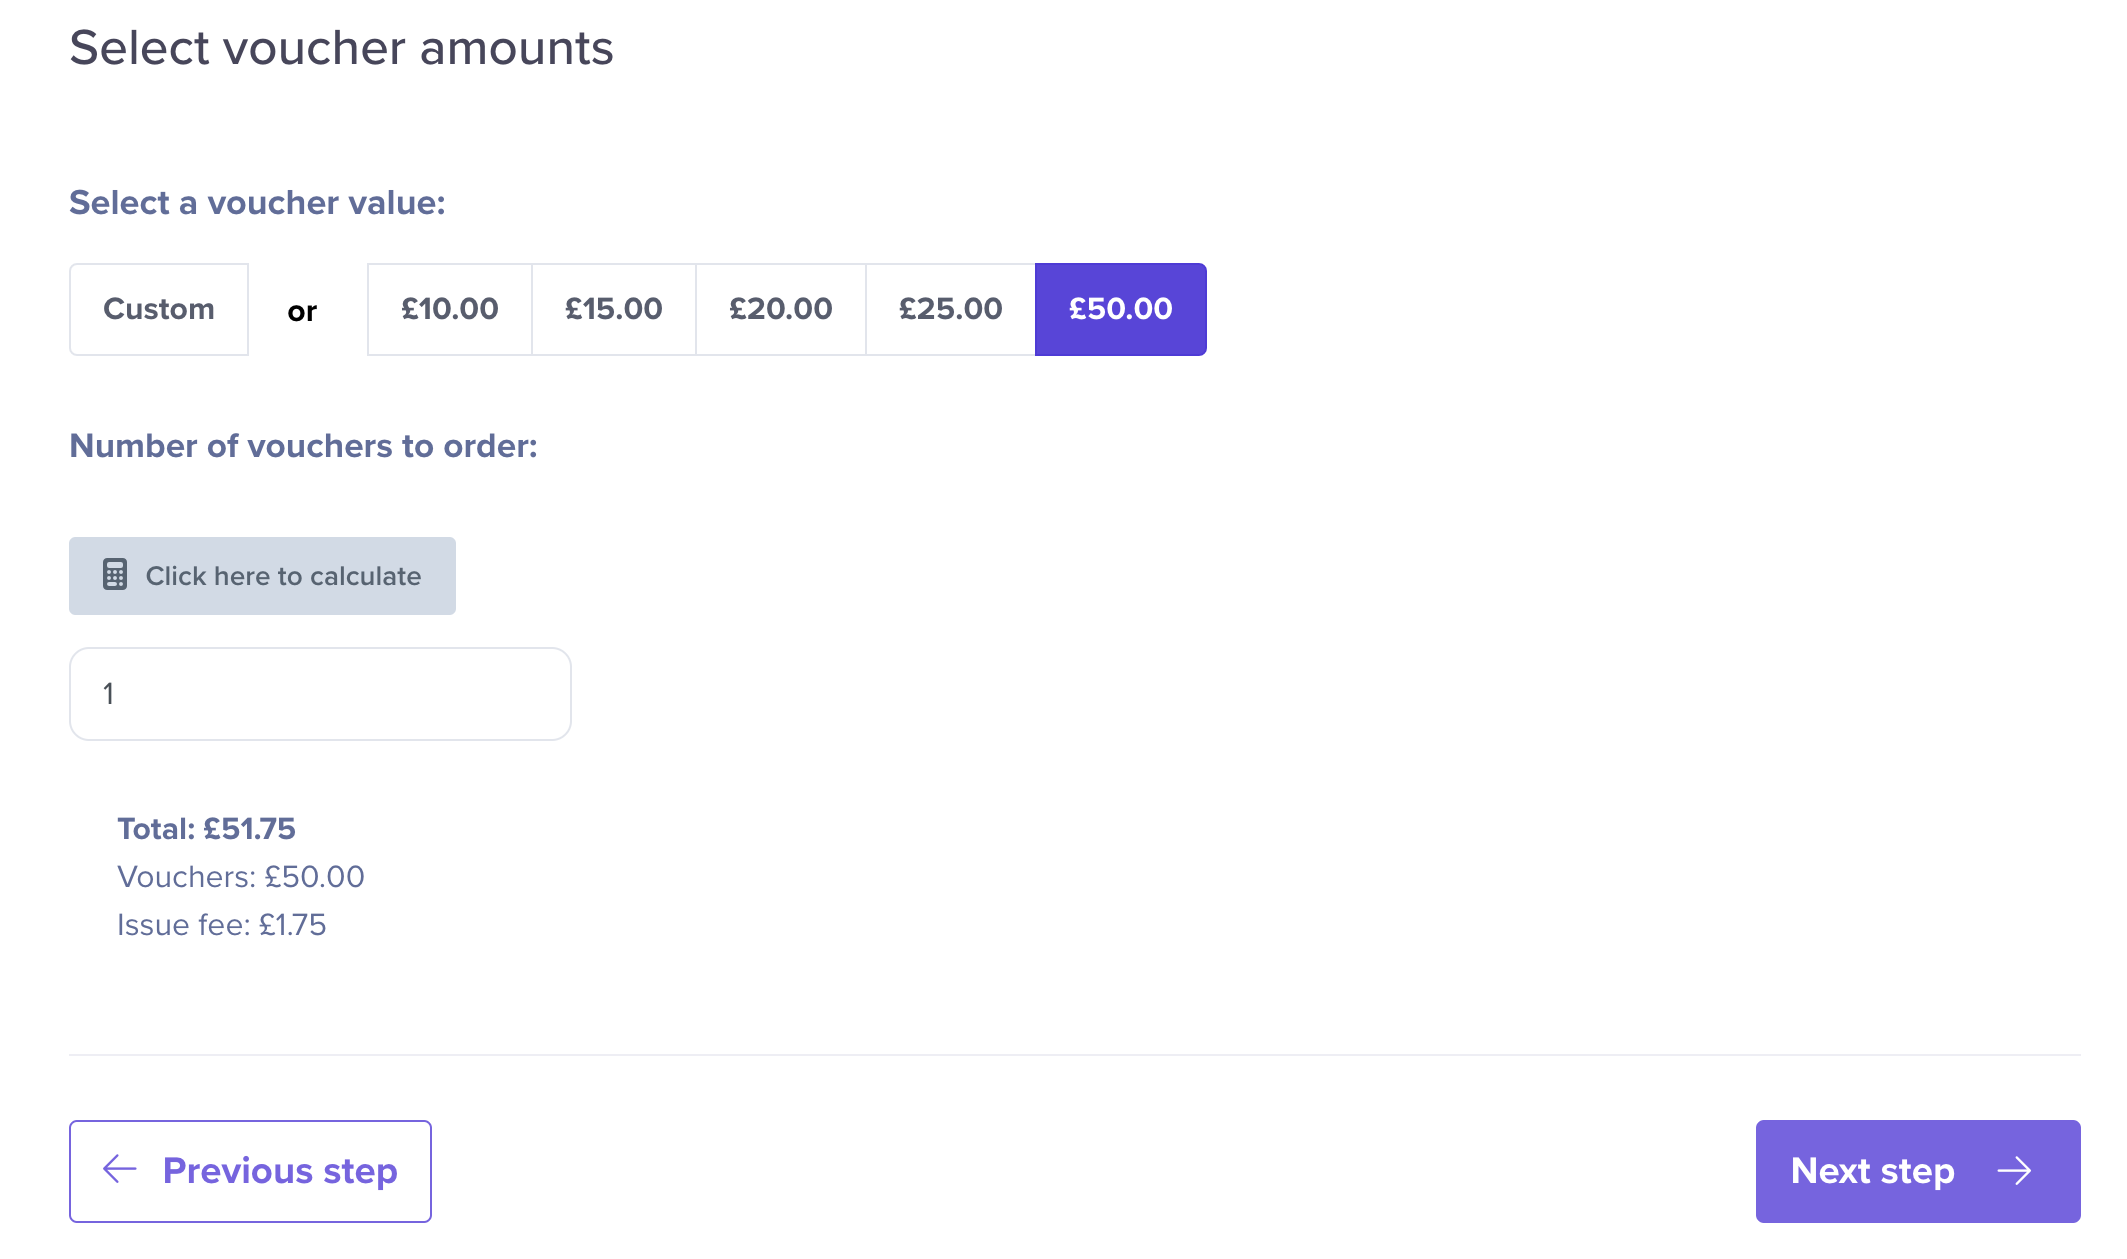The height and width of the screenshot is (1259, 2127).
Task: Click the Total: £51.75 text
Action: 207,829
